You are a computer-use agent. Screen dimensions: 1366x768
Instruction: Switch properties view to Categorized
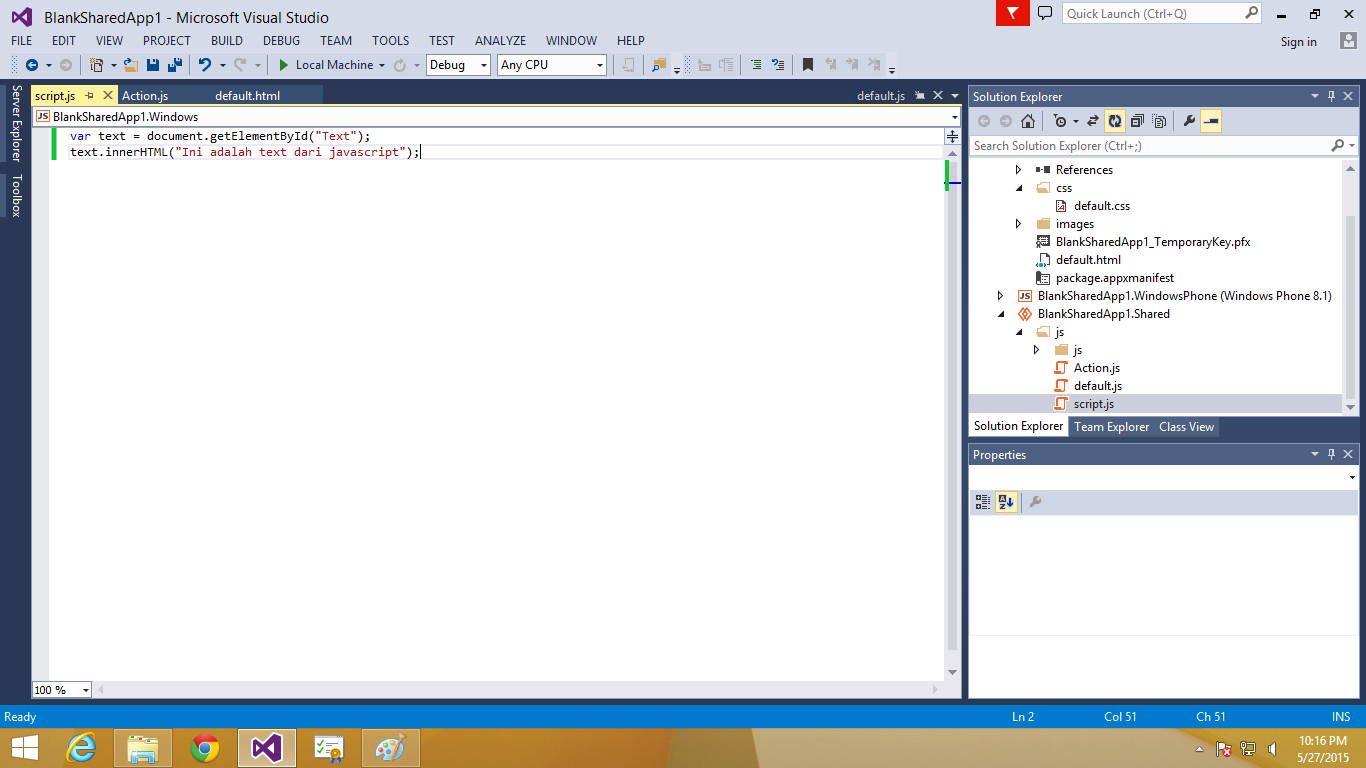pyautogui.click(x=982, y=502)
